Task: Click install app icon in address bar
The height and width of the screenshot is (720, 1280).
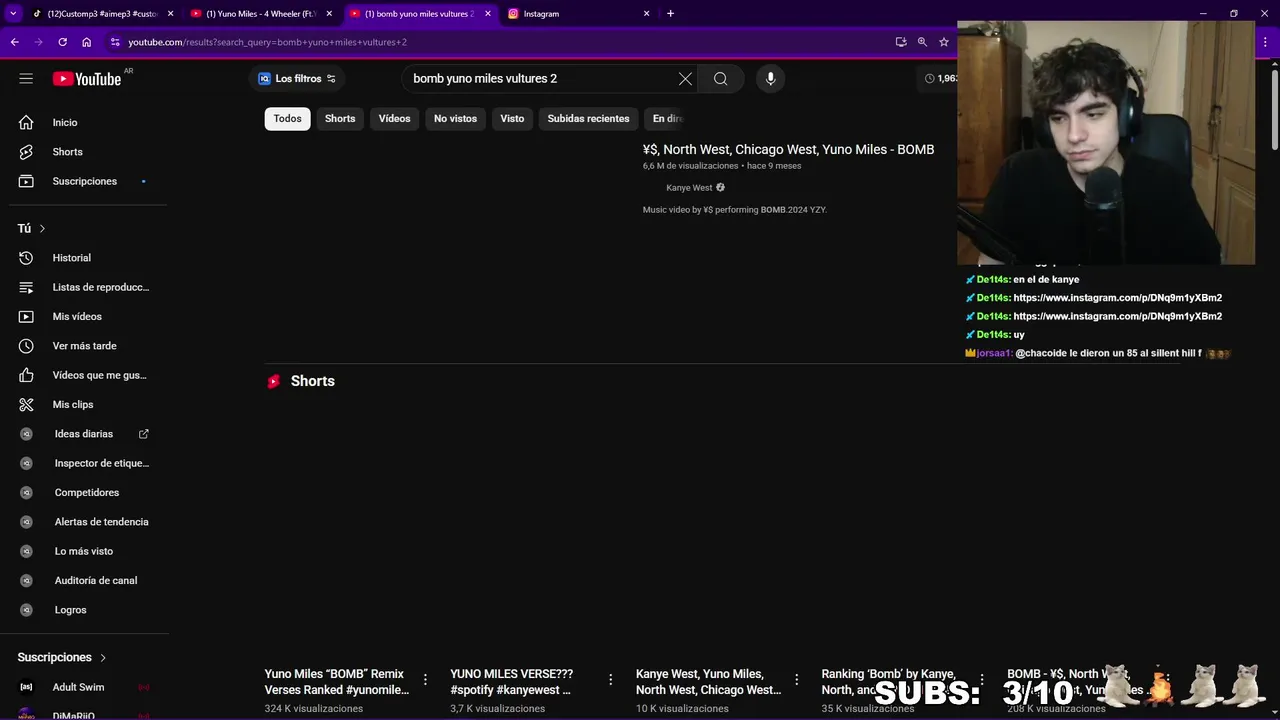Action: [x=901, y=42]
